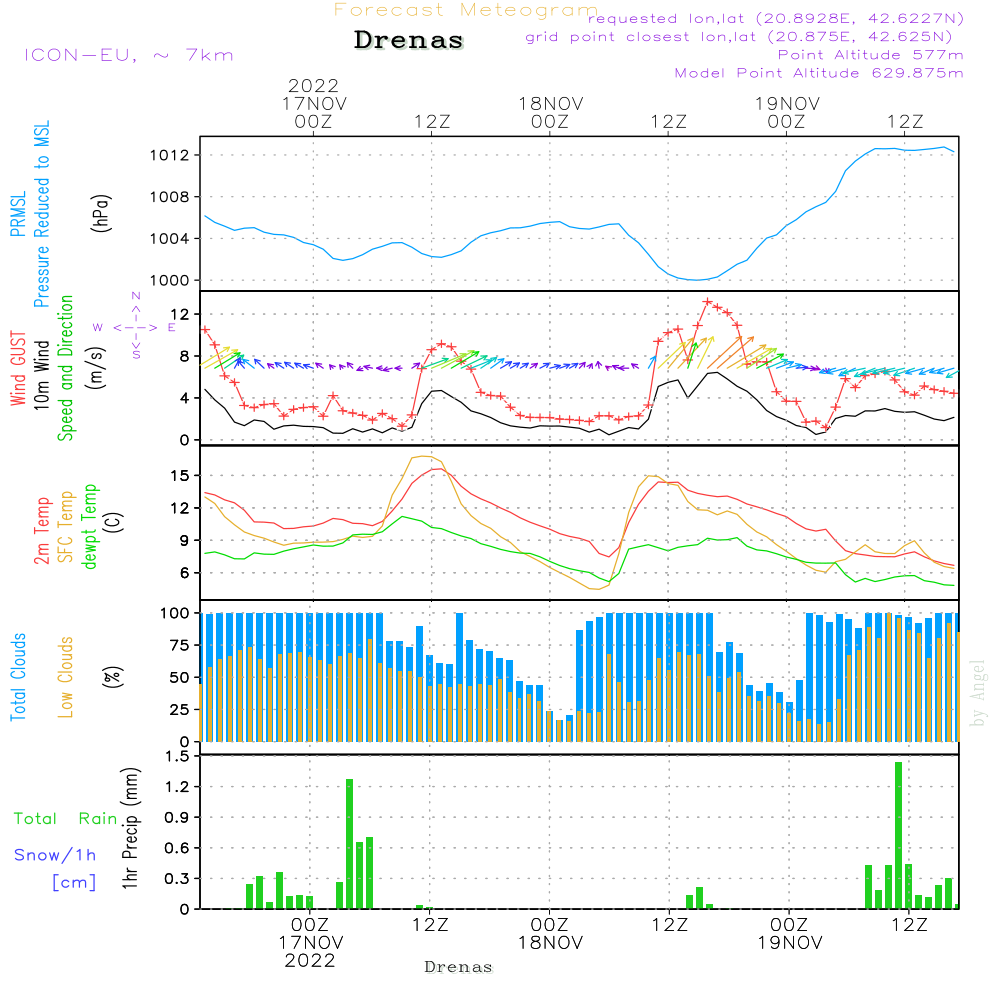Click the green 'Total Rain' legend label
This screenshot has height=1000, width=1000.
coord(66,818)
